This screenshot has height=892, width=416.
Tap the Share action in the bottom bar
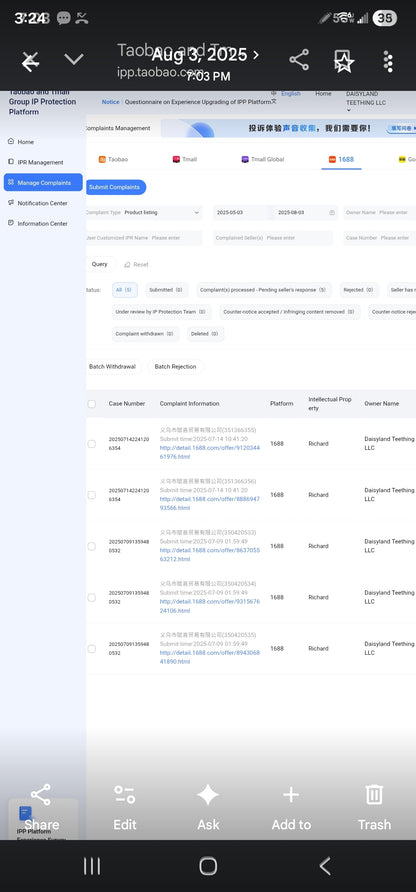click(x=41, y=807)
